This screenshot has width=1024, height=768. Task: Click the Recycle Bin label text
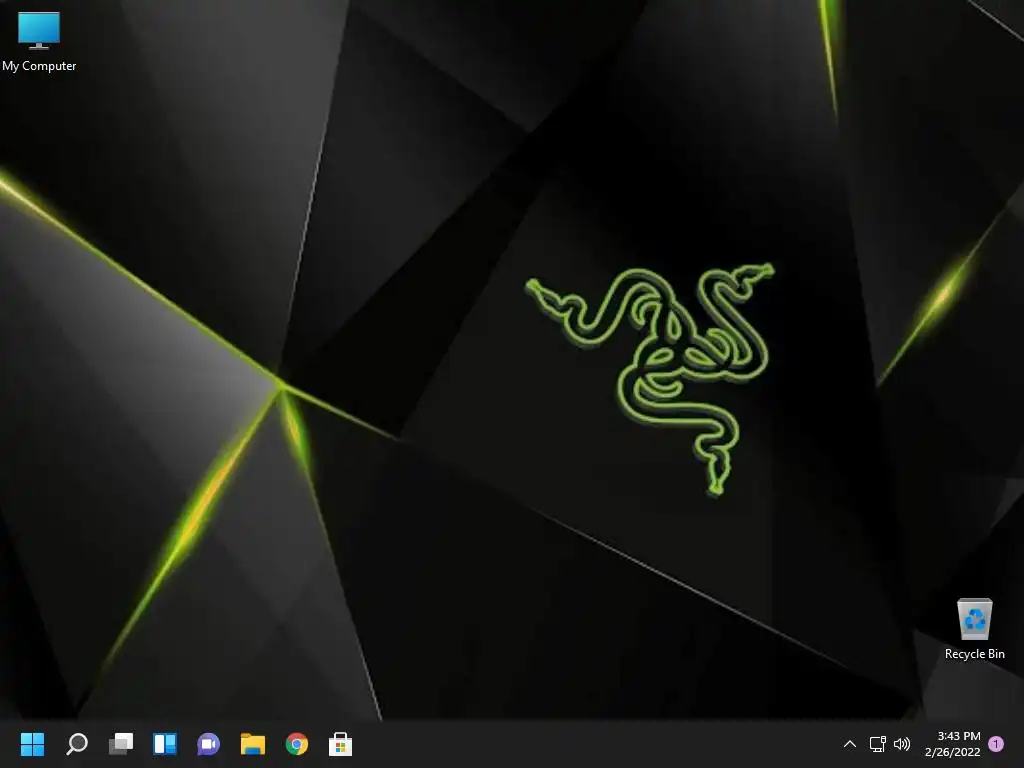click(974, 654)
